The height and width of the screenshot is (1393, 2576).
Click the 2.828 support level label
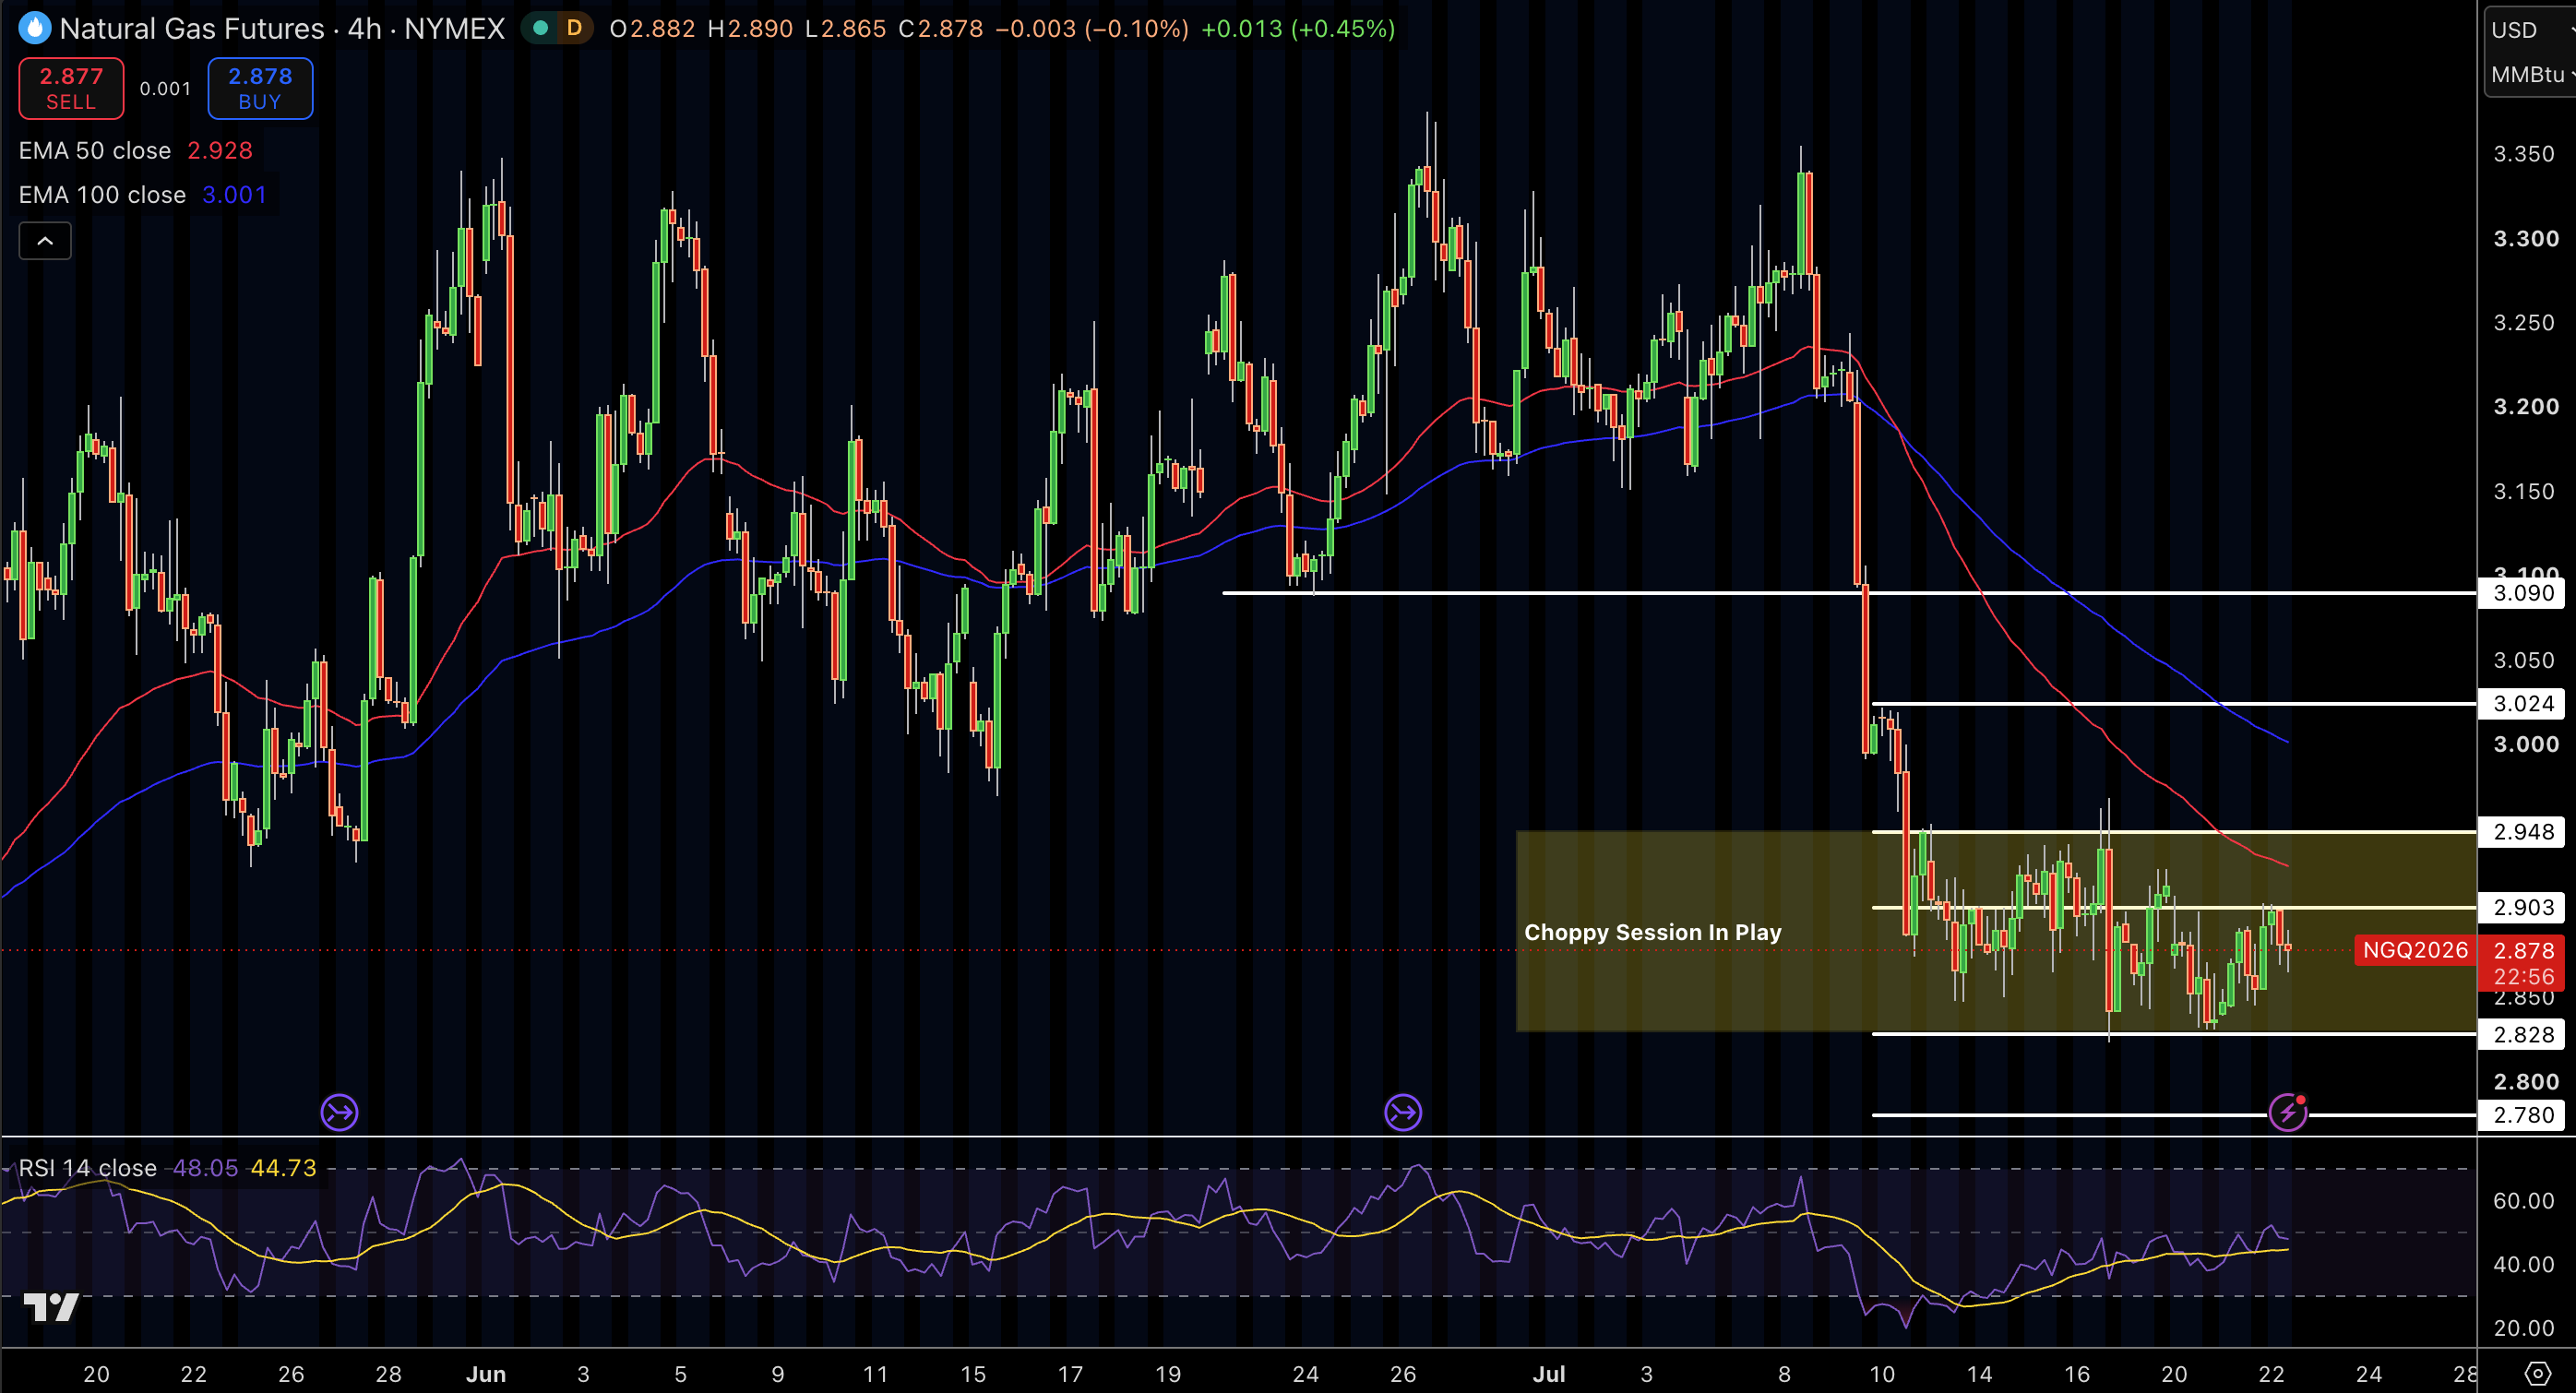tap(2522, 1034)
